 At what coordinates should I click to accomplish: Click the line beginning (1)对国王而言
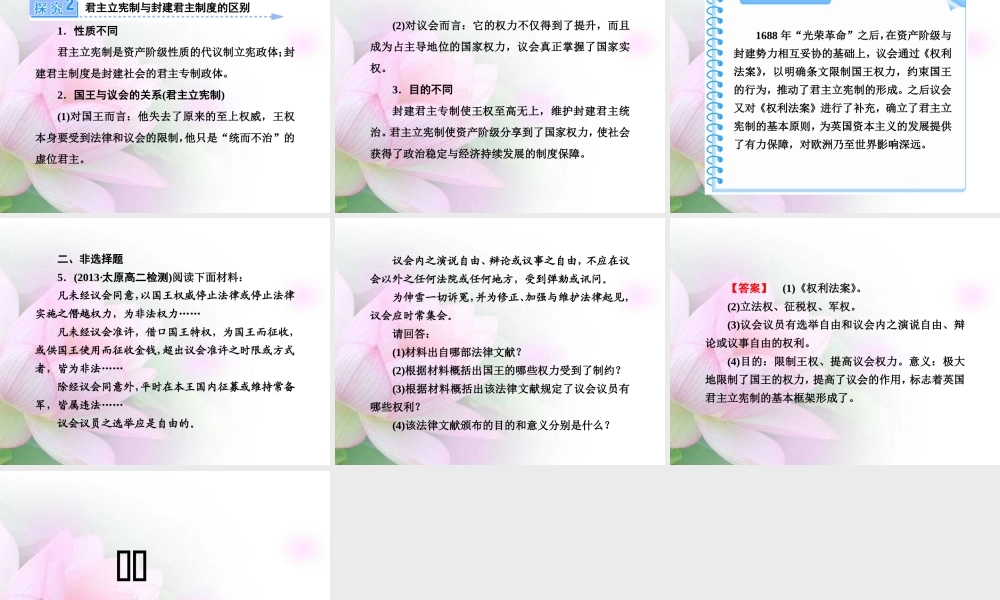[176, 117]
